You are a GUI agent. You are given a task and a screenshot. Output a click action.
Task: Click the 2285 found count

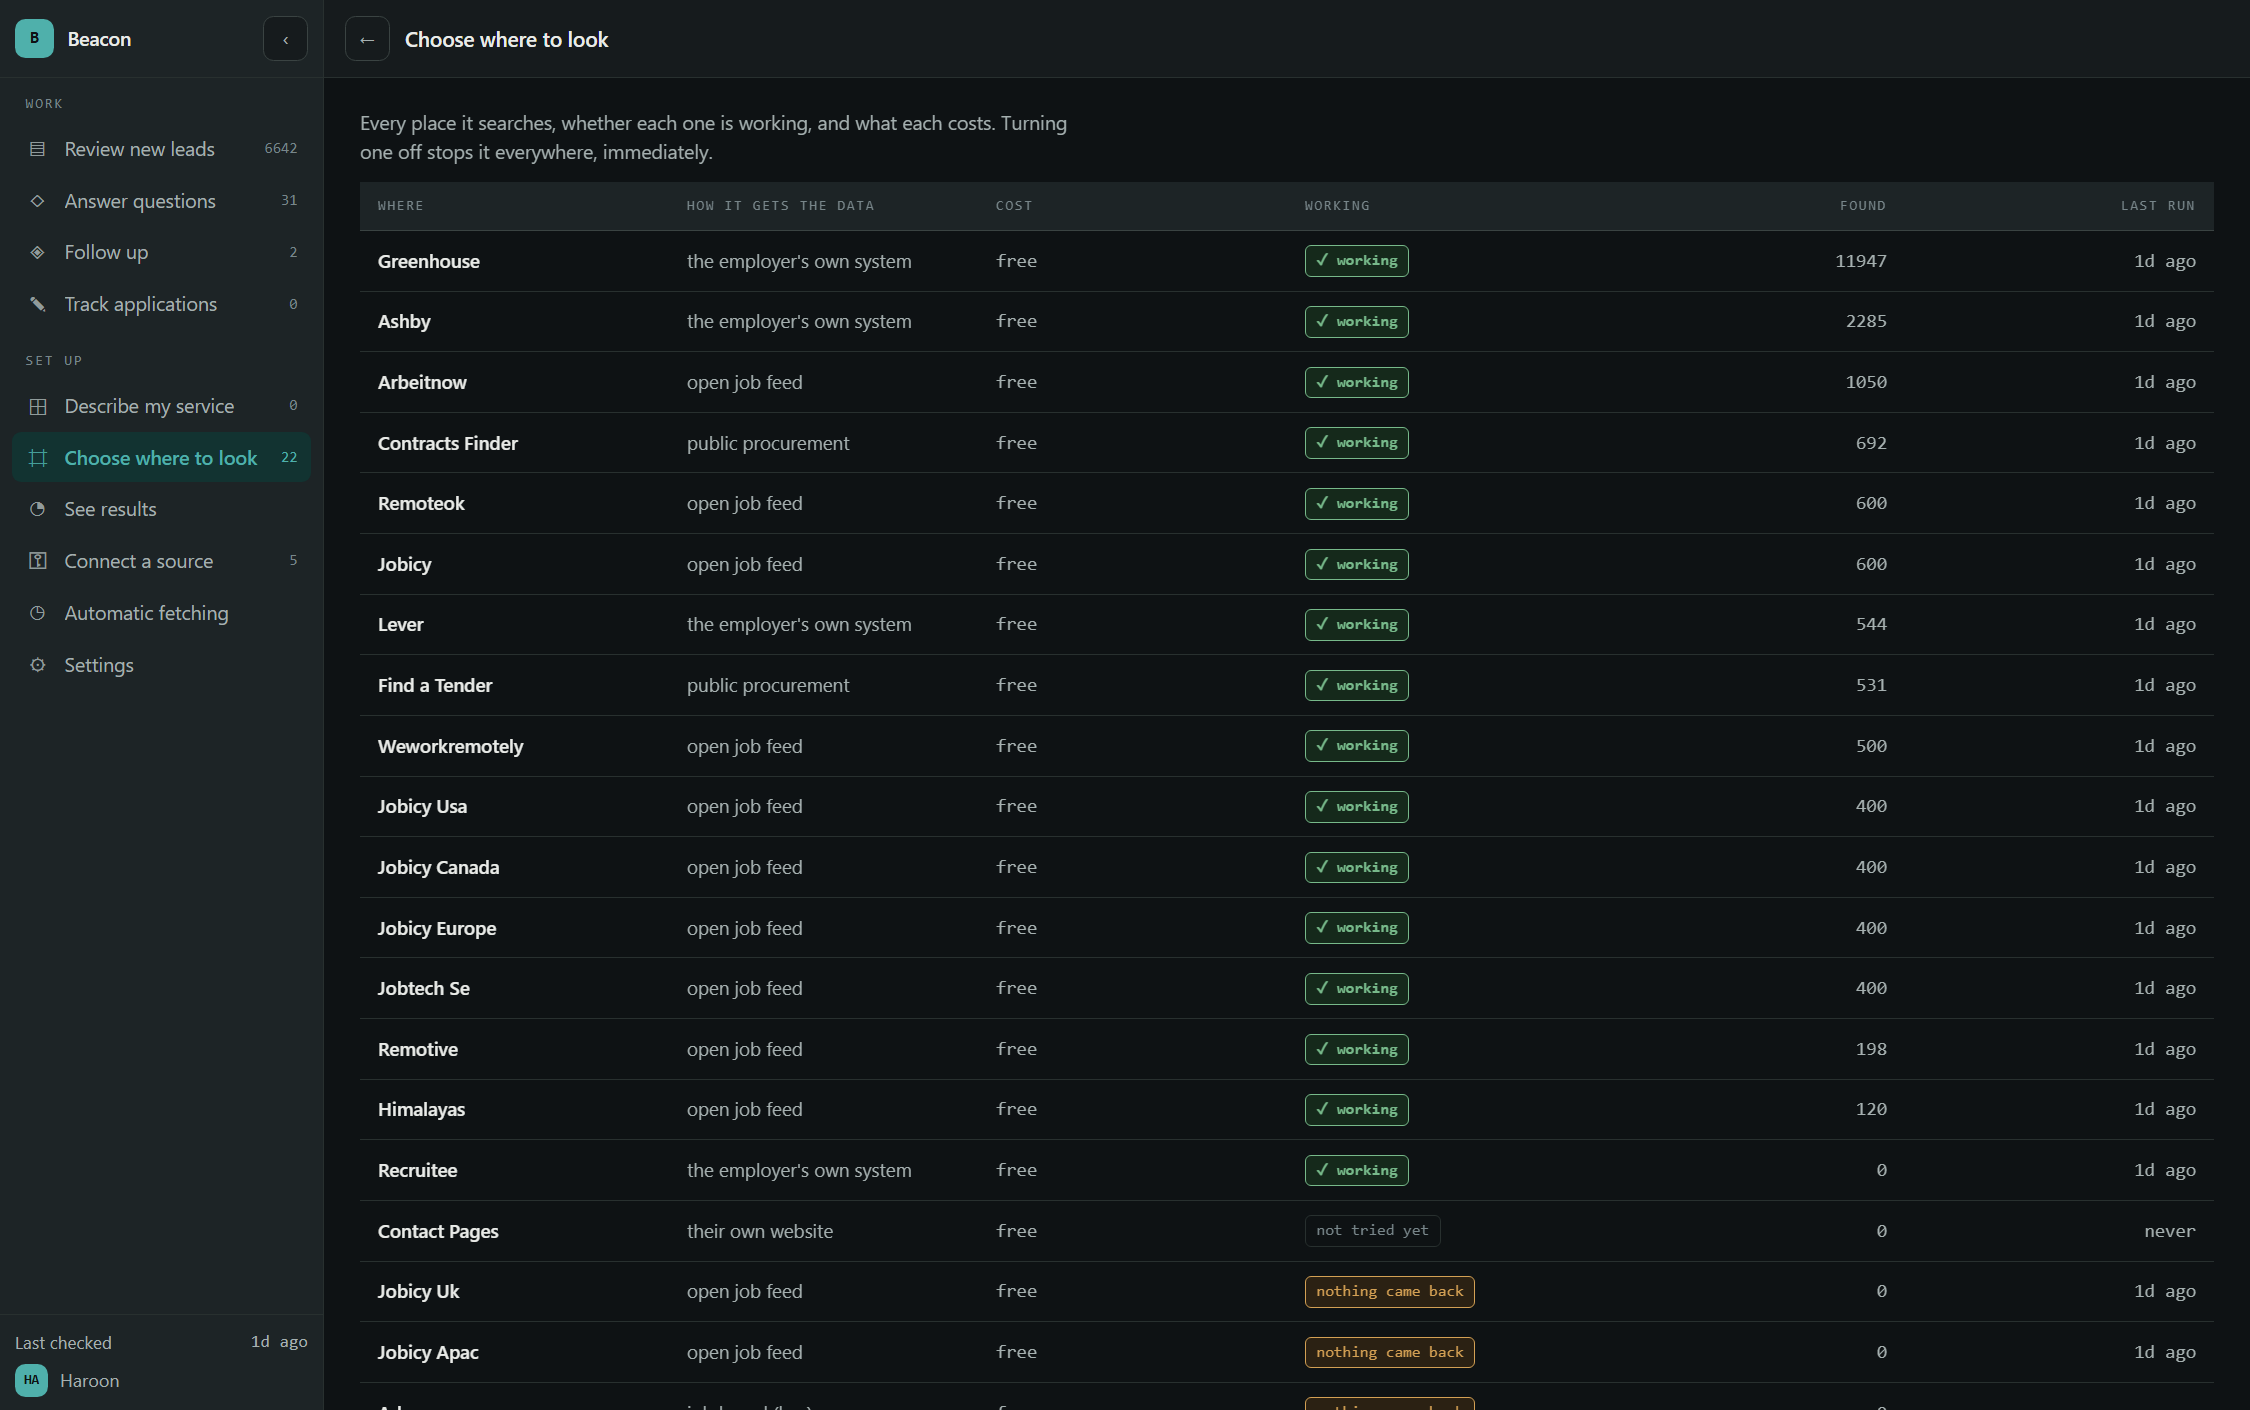coord(1866,321)
